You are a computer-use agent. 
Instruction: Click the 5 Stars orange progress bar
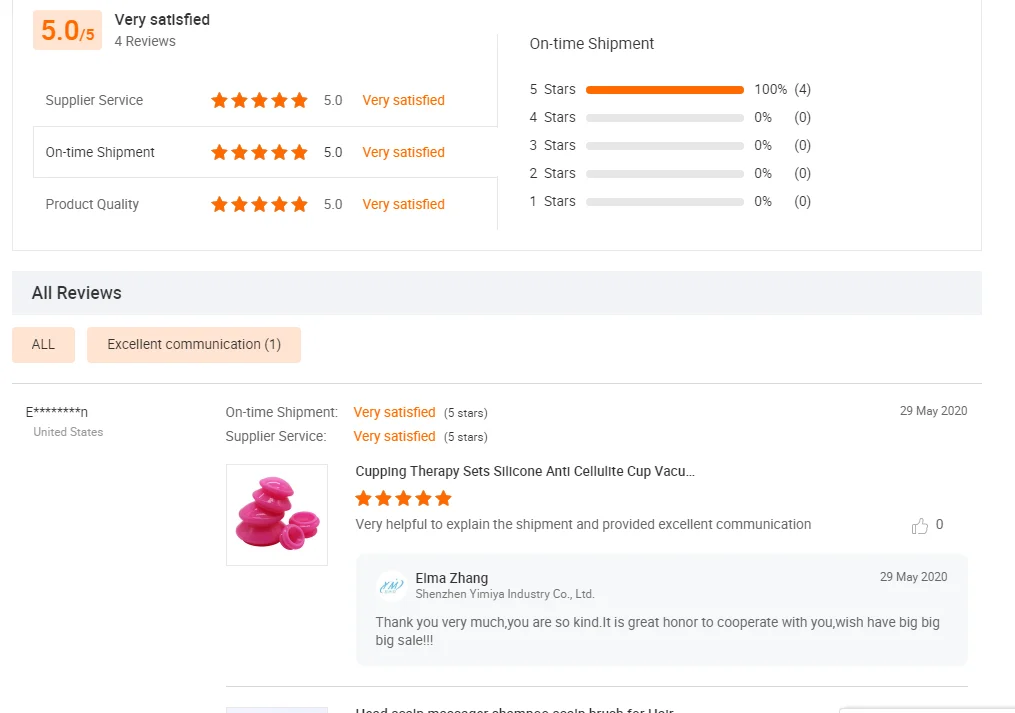(x=664, y=90)
